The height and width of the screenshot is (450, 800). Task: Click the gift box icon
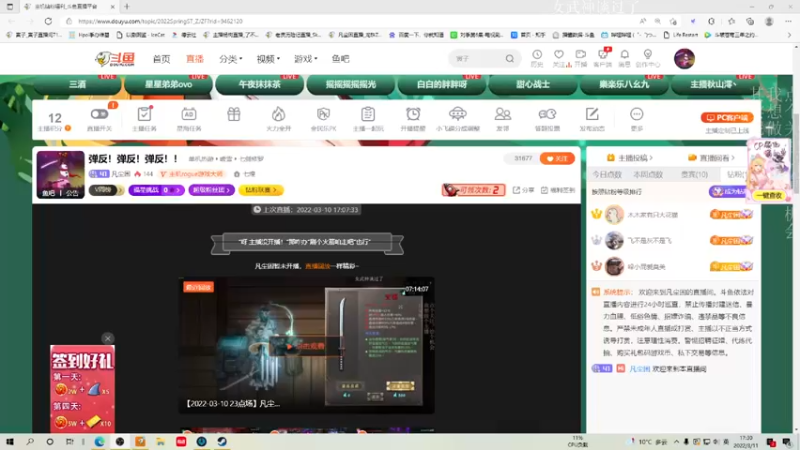[x=234, y=114]
